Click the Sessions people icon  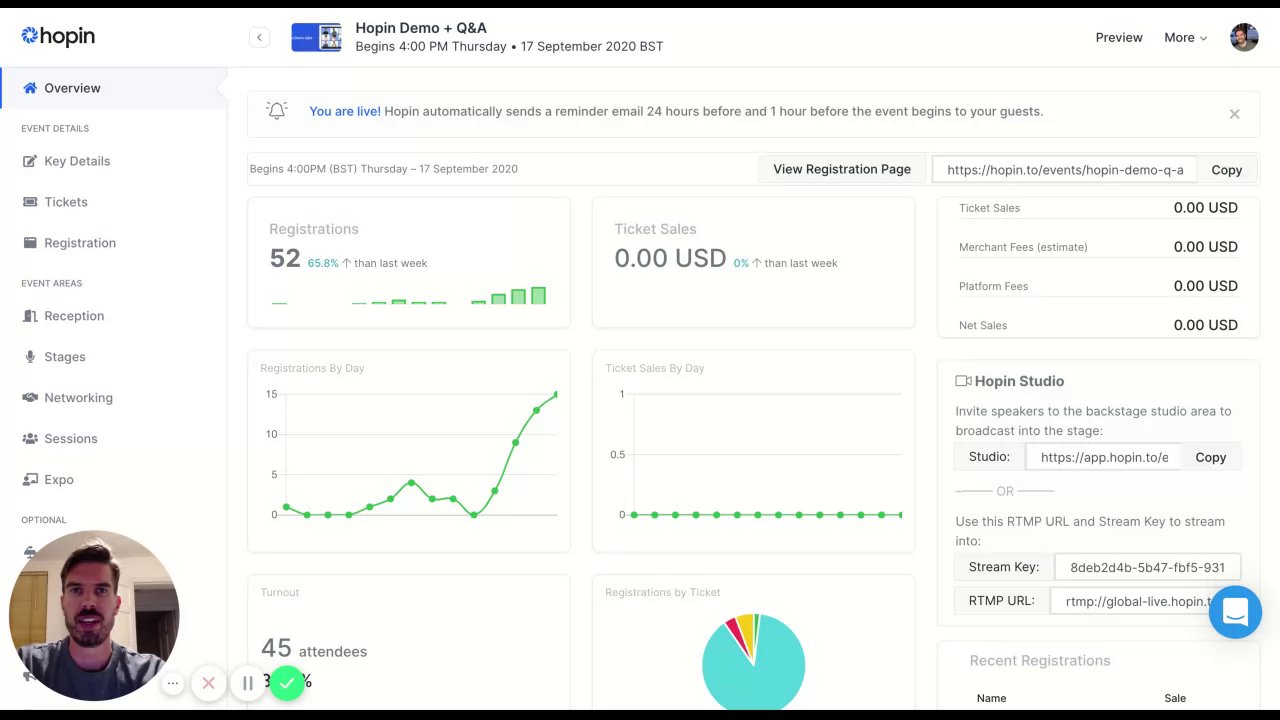pyautogui.click(x=30, y=439)
